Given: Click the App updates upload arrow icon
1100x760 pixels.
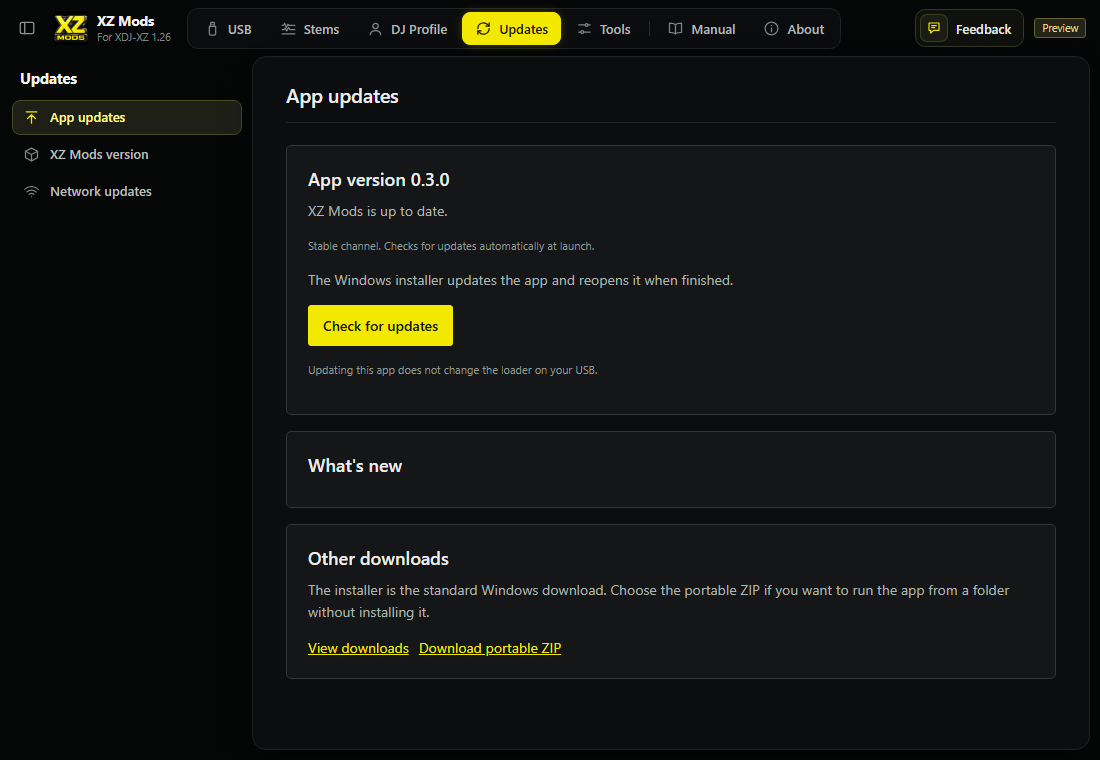Looking at the screenshot, I should [32, 117].
